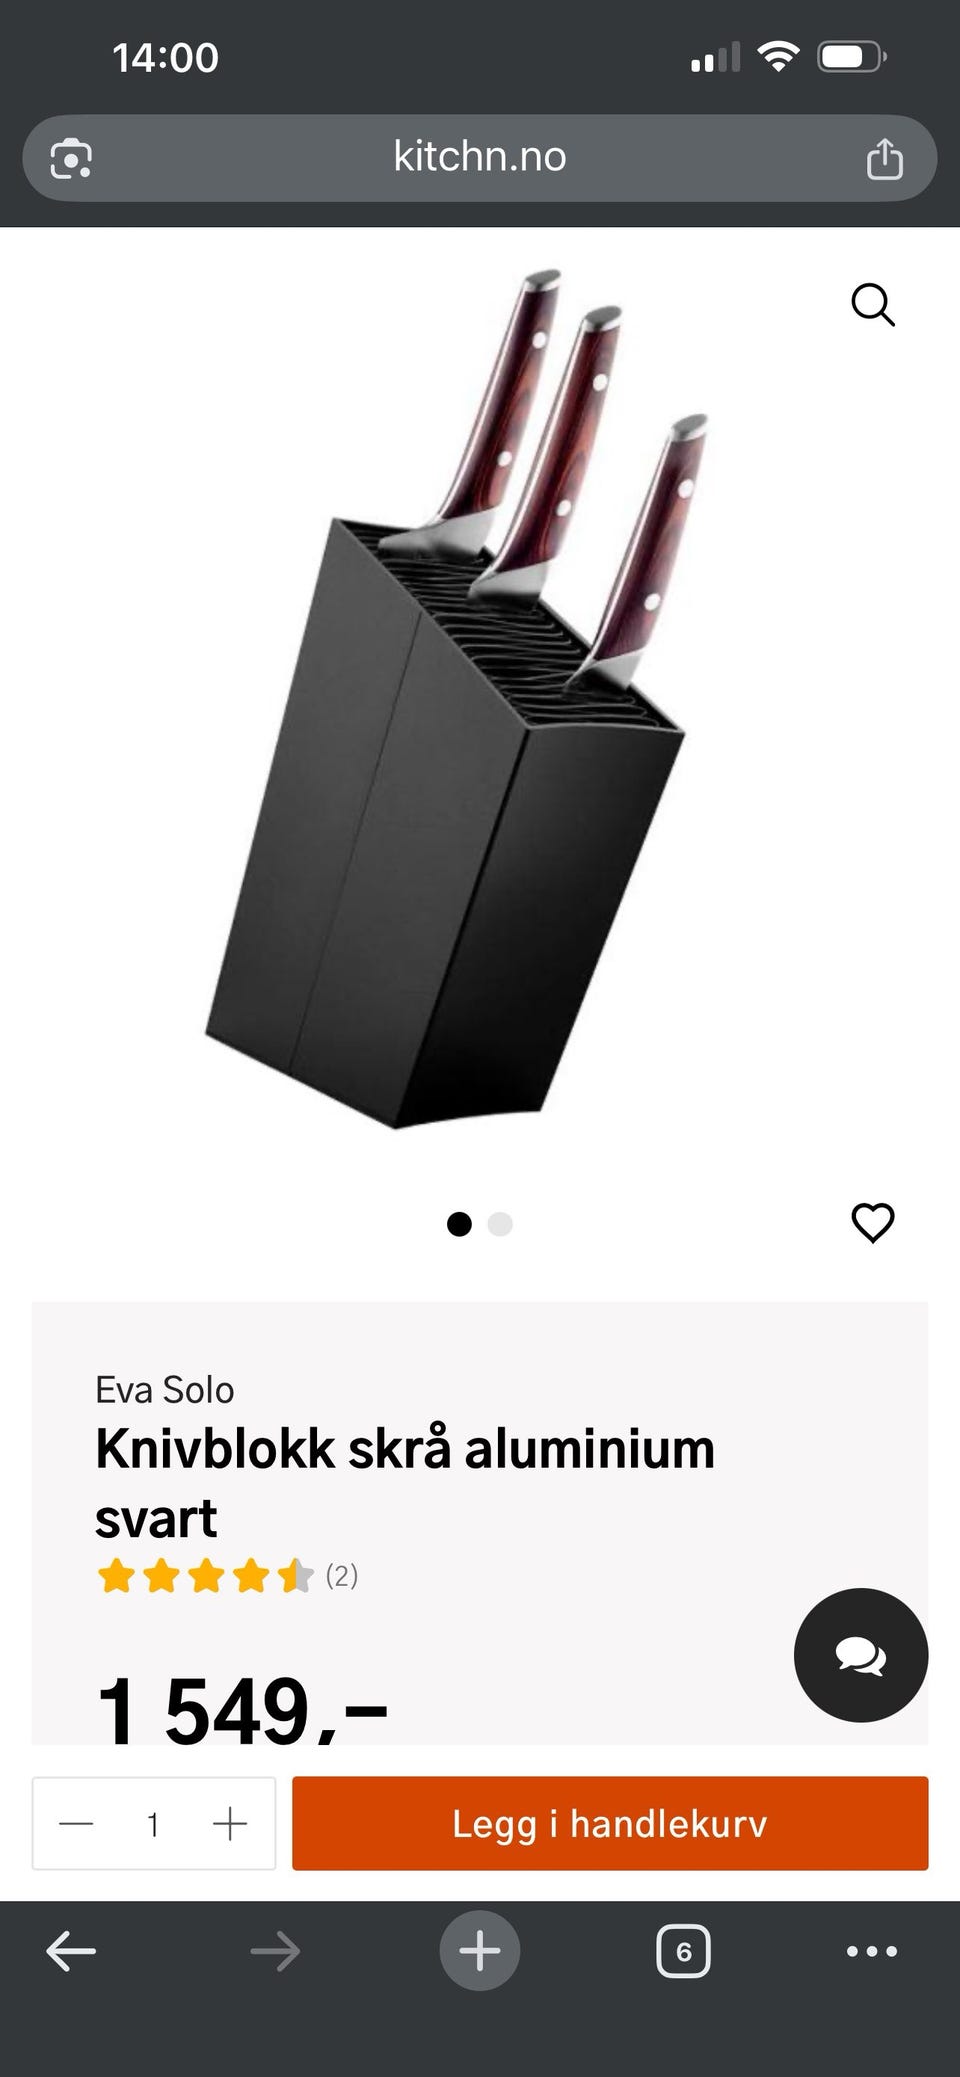
Task: Go back with the browser back arrow
Action: pyautogui.click(x=71, y=1951)
